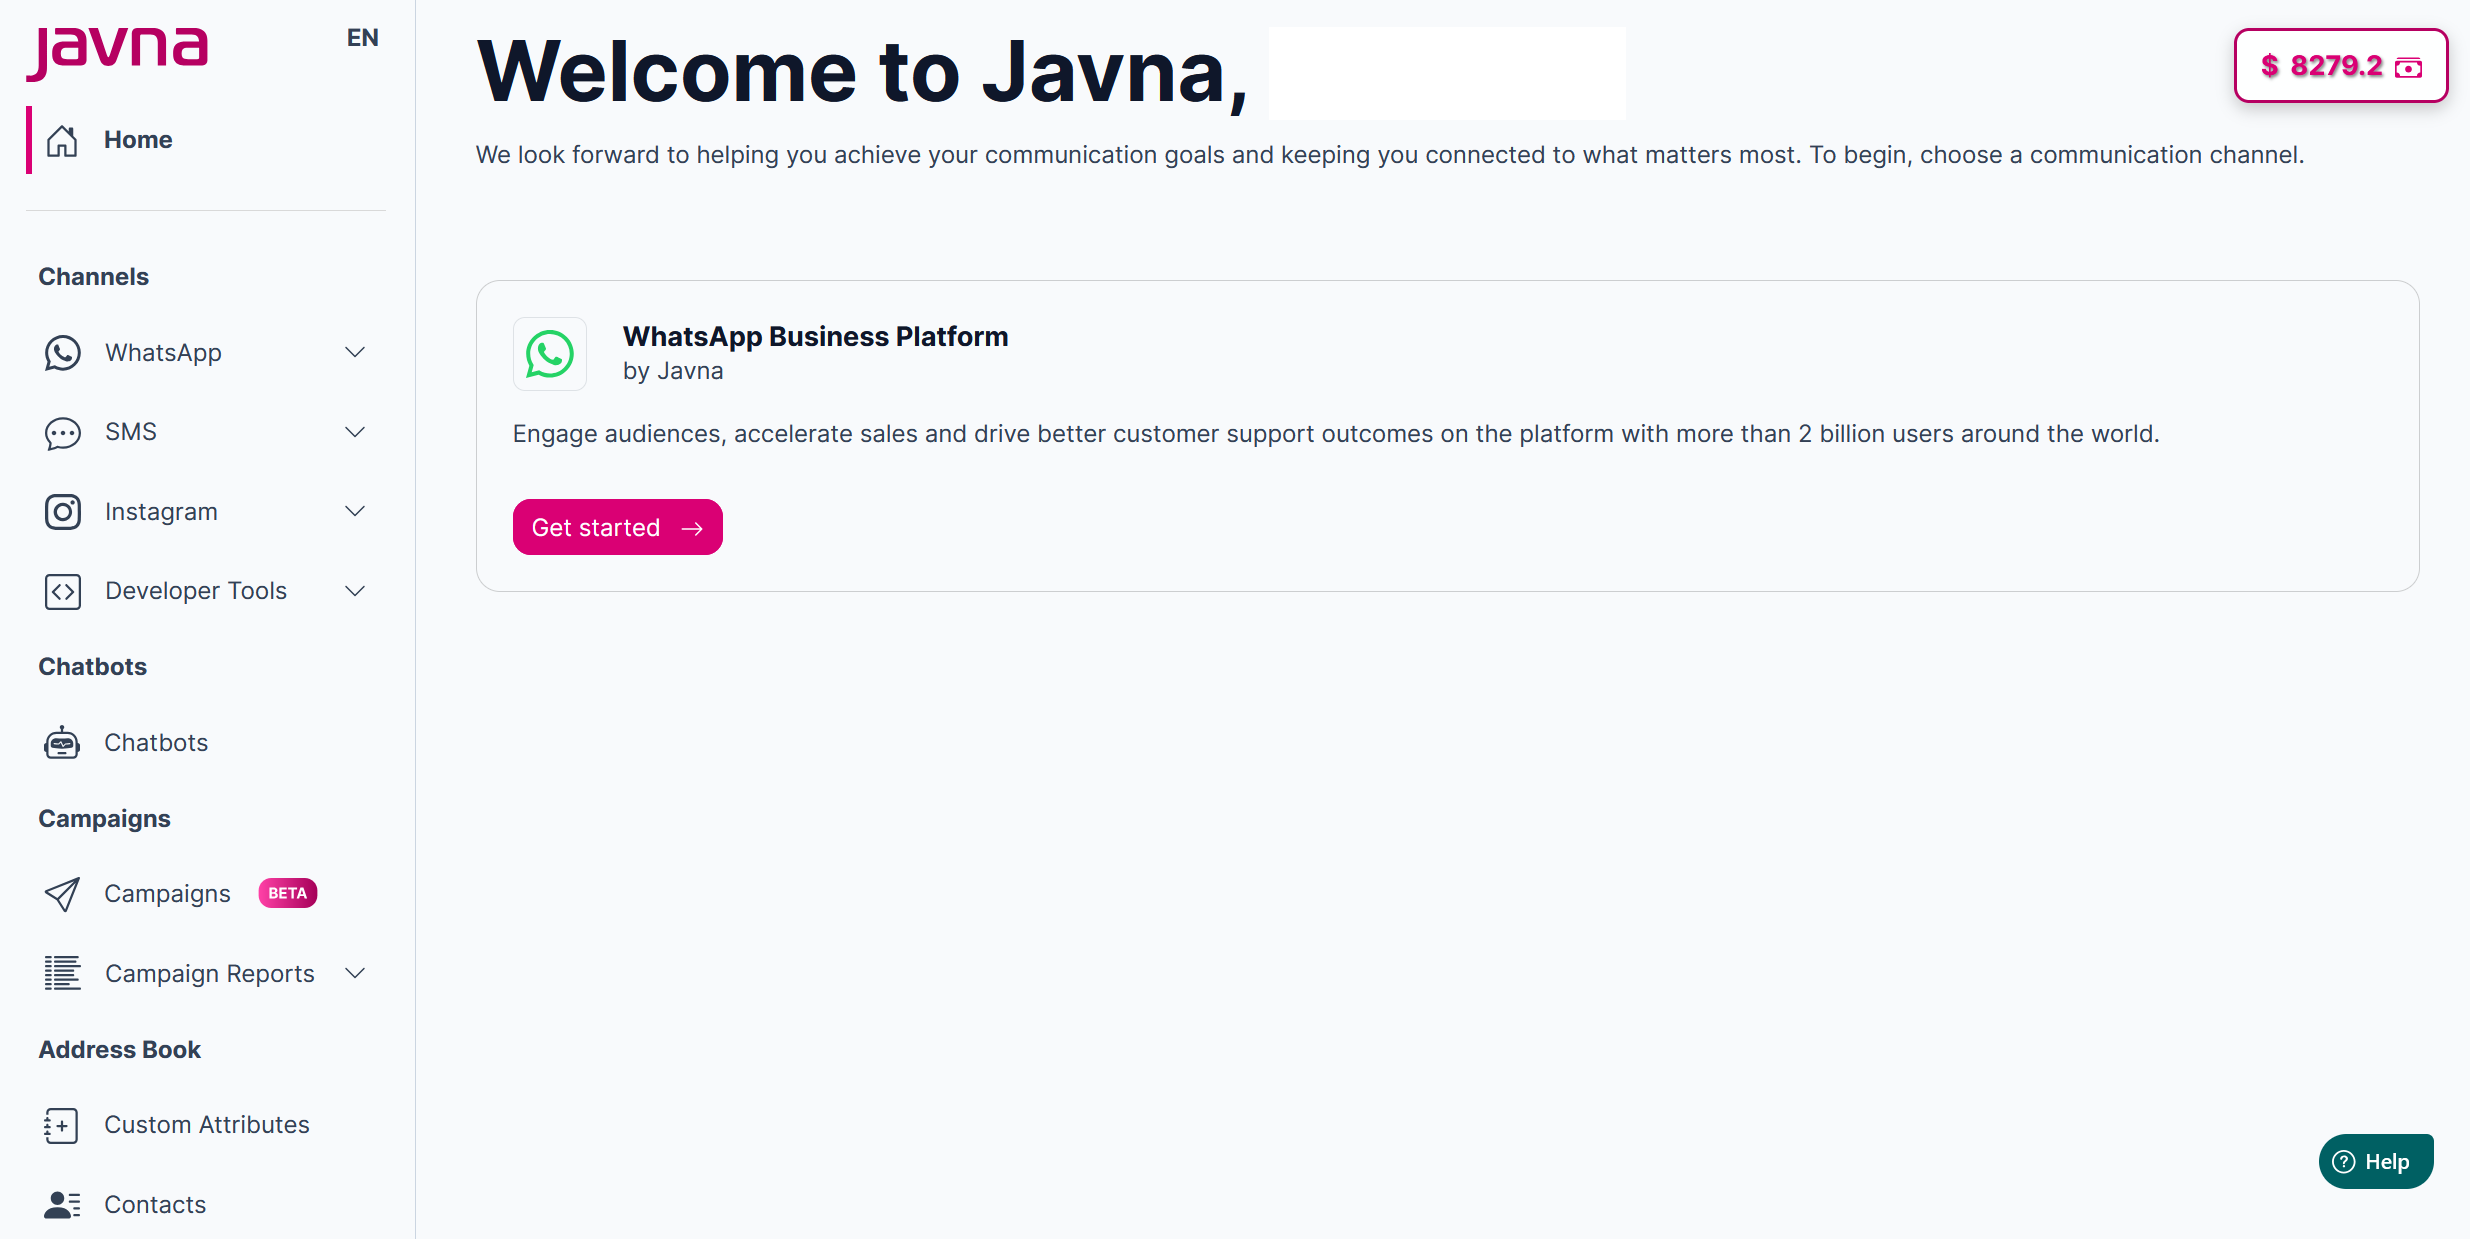Open the Campaign Reports menu item
Screen dimensions: 2470x1239
click(x=209, y=973)
